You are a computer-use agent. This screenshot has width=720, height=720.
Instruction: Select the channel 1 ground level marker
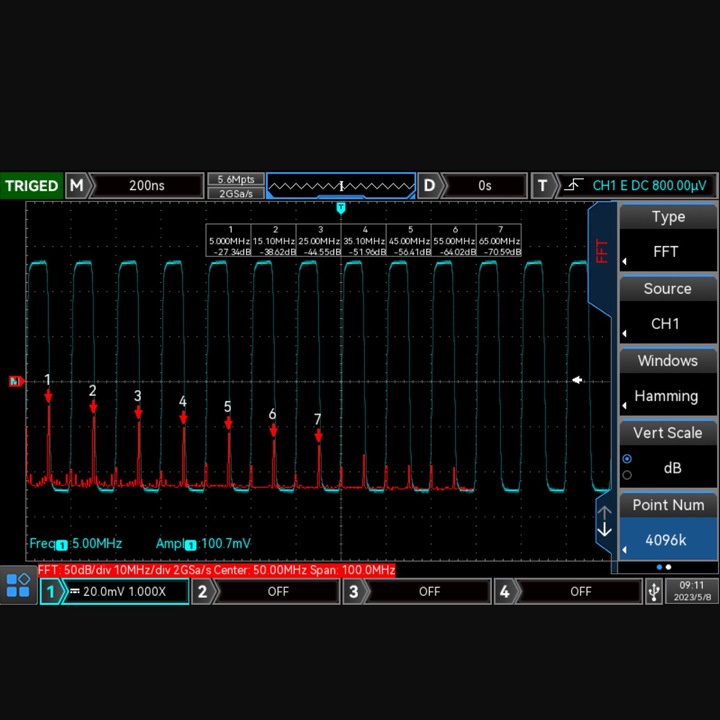17,381
